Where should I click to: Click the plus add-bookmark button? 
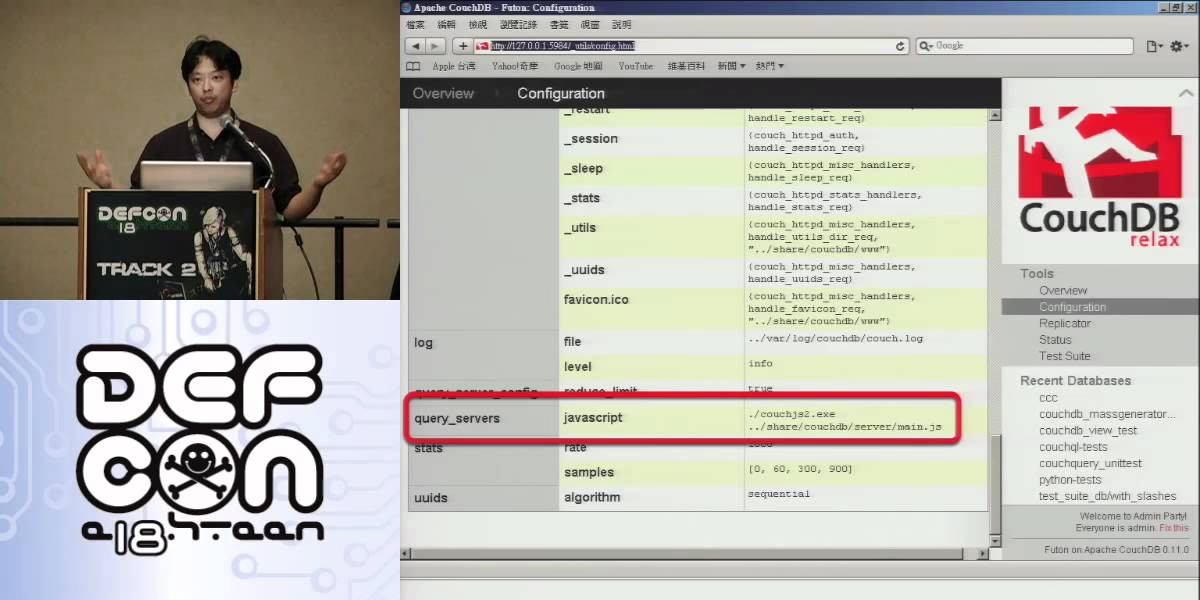coord(462,46)
